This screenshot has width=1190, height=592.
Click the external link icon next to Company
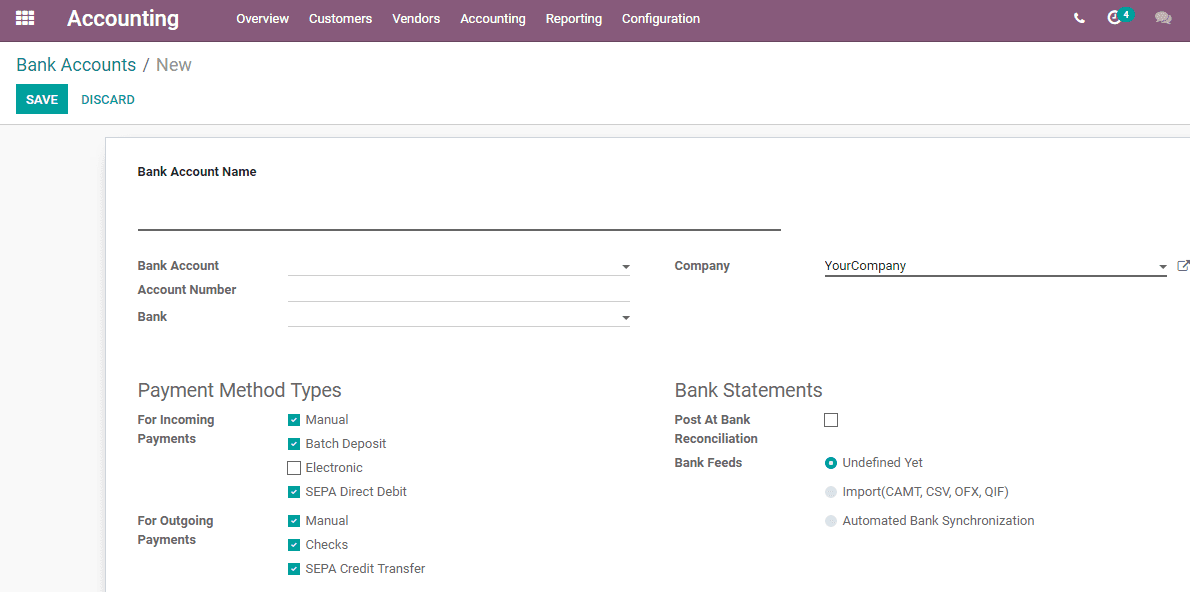click(1182, 266)
